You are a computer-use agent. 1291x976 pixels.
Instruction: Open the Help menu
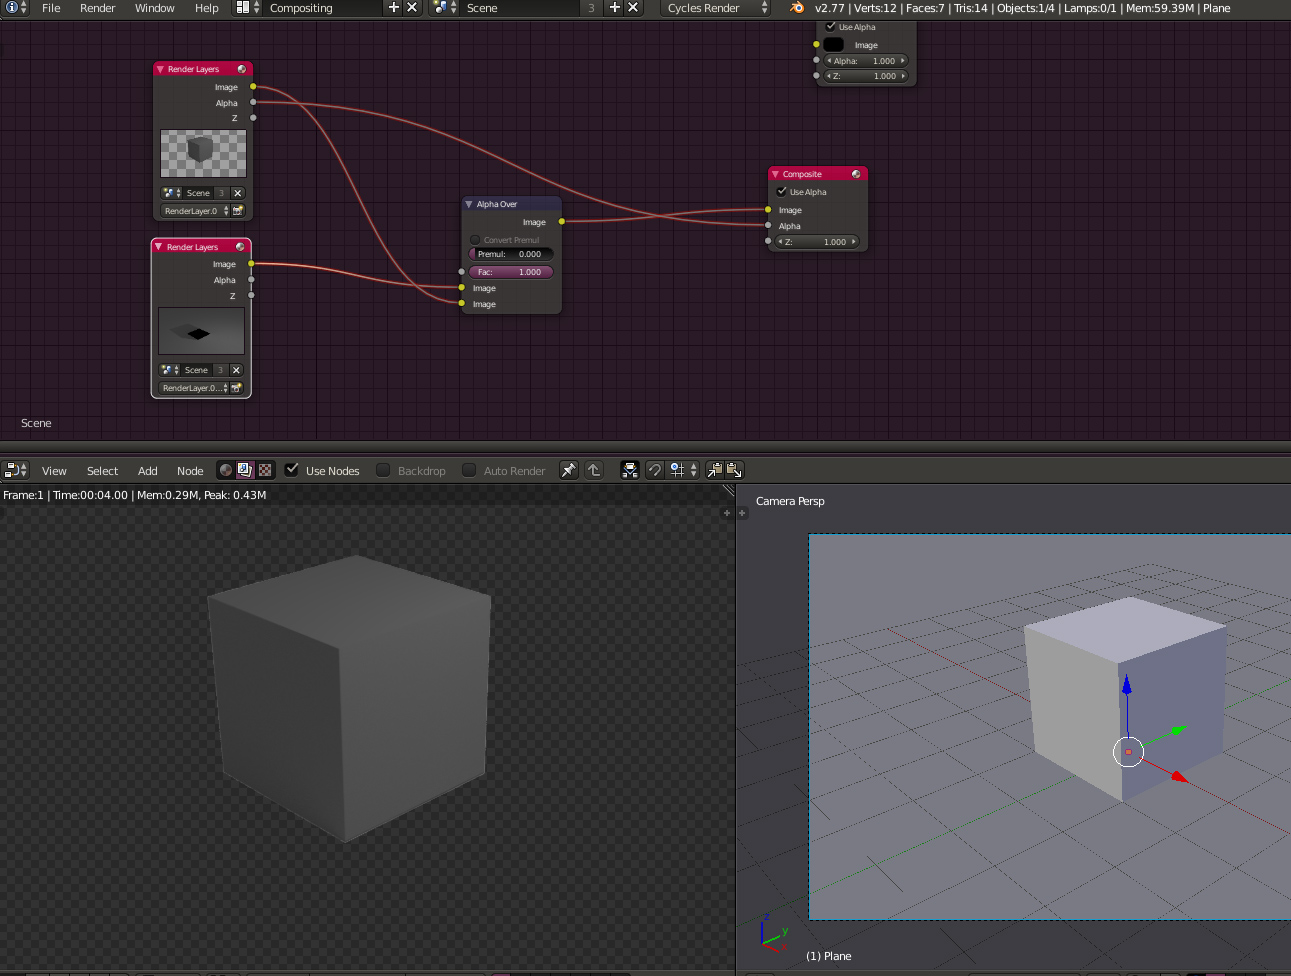pyautogui.click(x=207, y=7)
